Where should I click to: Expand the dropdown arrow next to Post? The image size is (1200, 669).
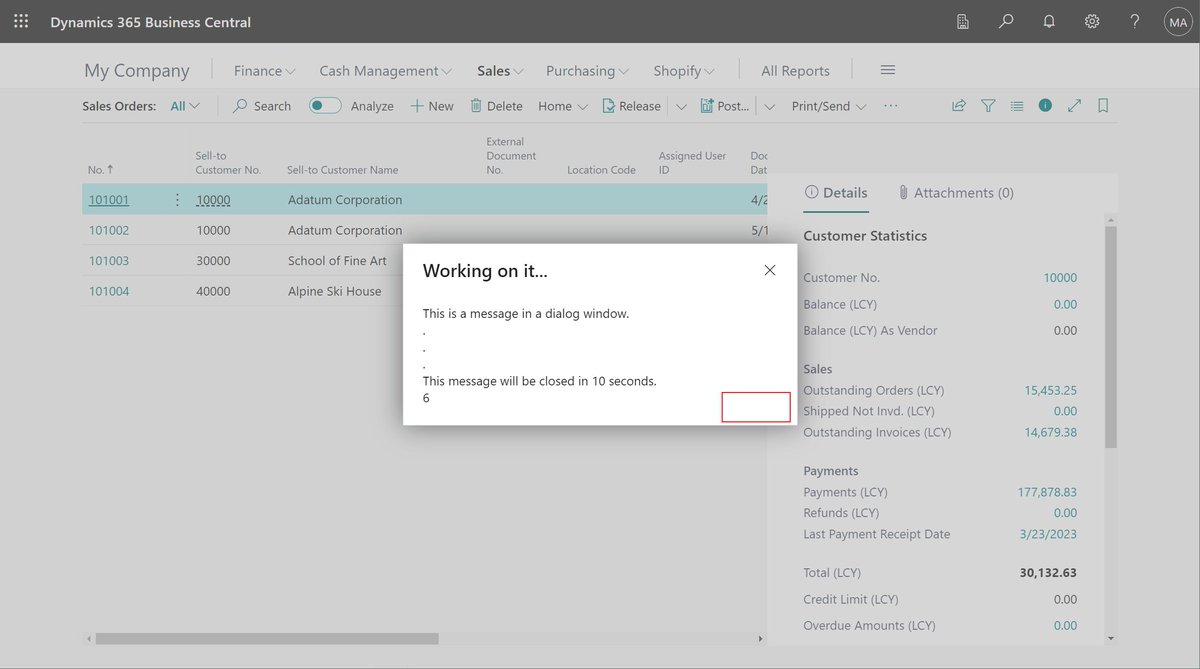point(770,106)
